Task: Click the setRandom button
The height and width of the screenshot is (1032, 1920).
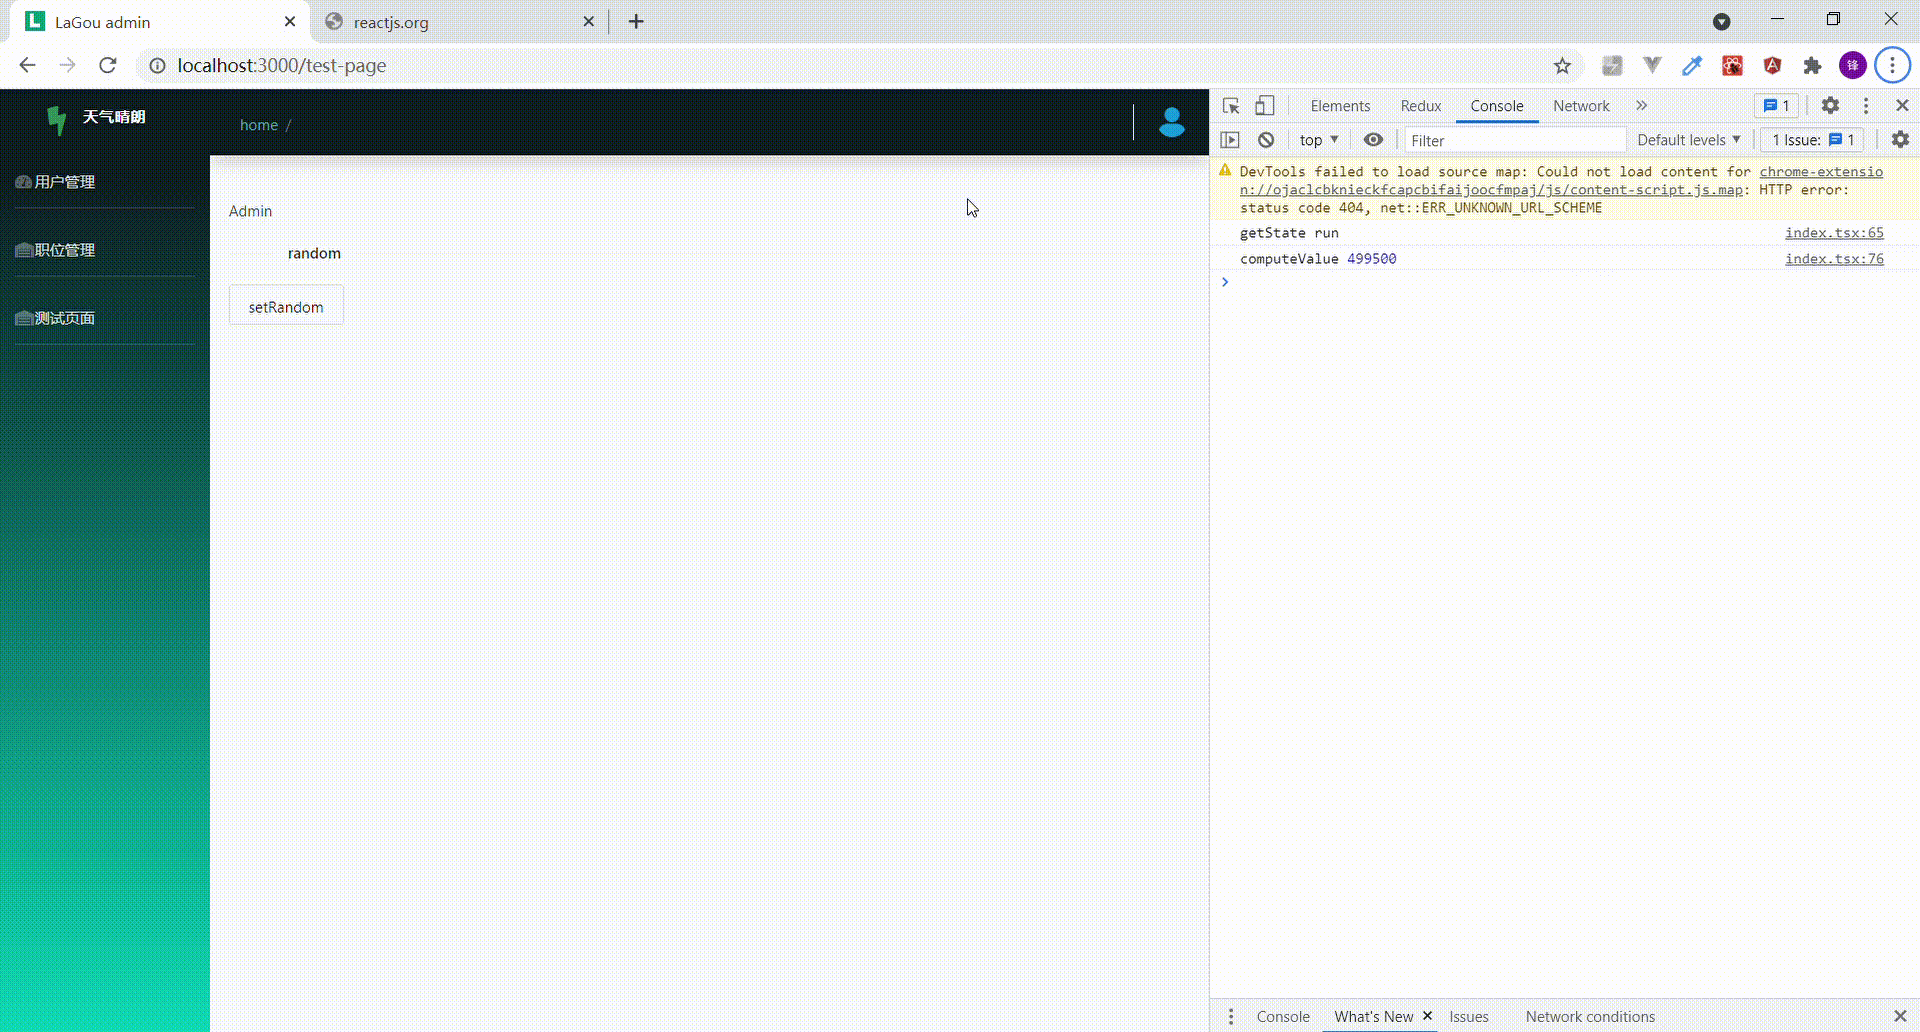Action: click(286, 306)
